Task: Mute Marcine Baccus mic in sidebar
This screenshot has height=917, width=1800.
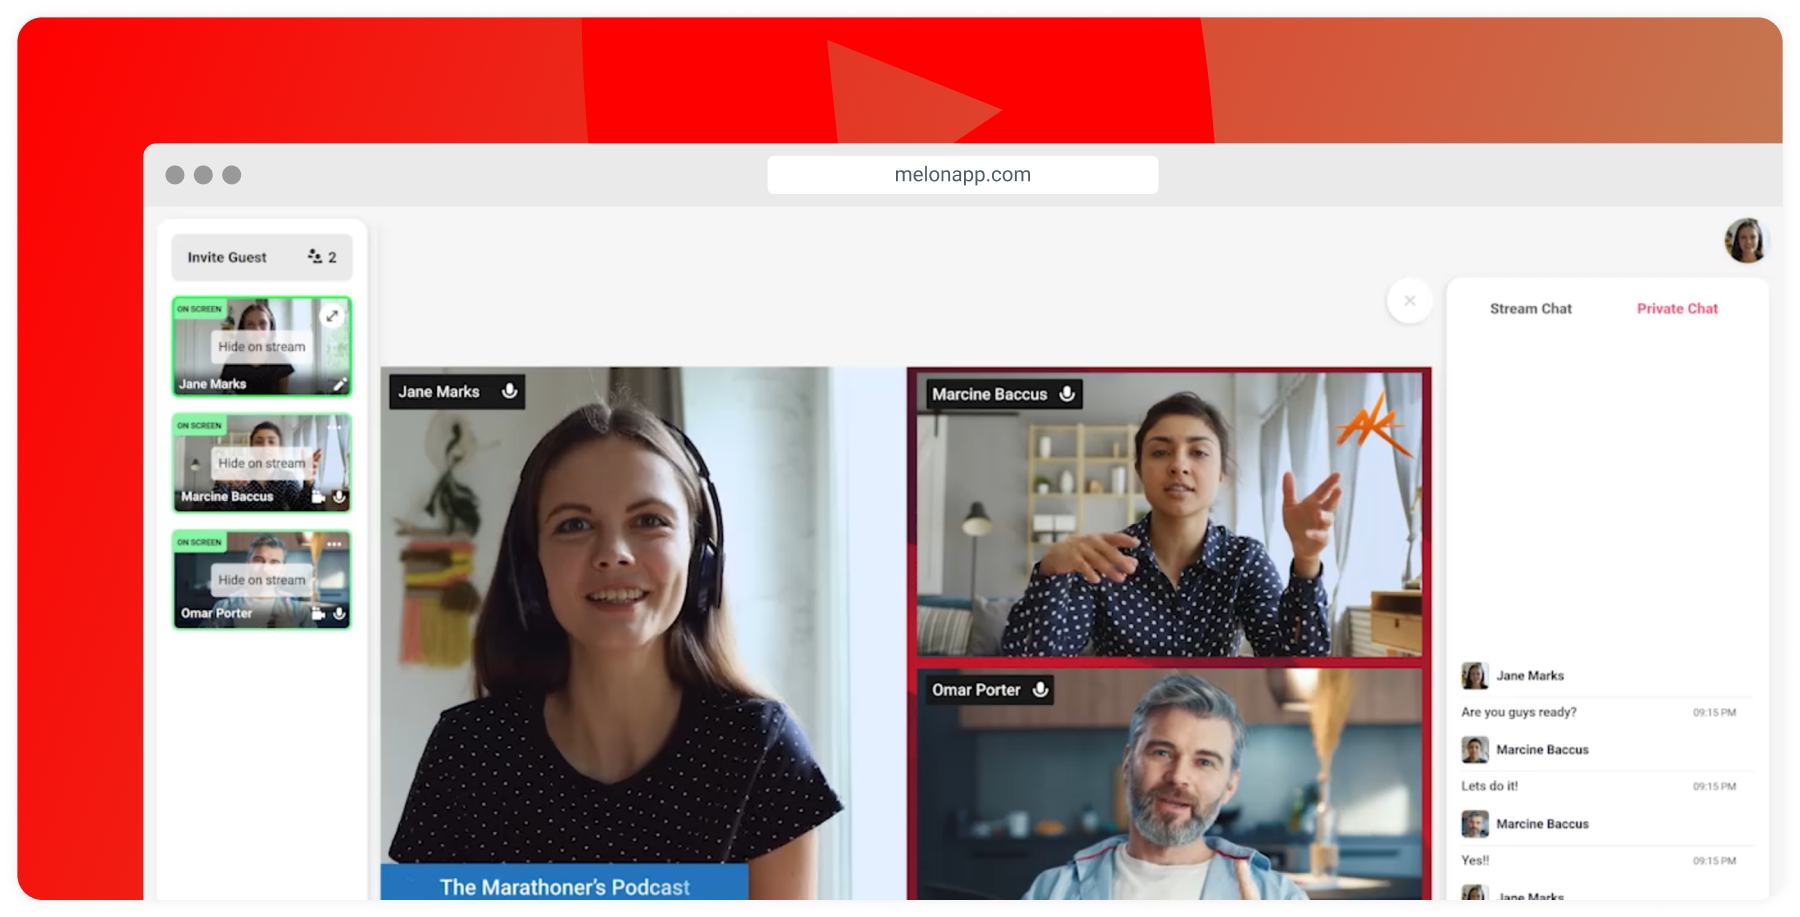Action: [x=339, y=497]
